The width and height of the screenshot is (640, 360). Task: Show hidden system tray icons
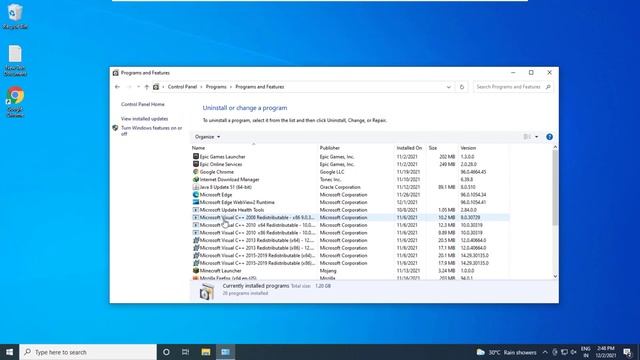click(545, 352)
